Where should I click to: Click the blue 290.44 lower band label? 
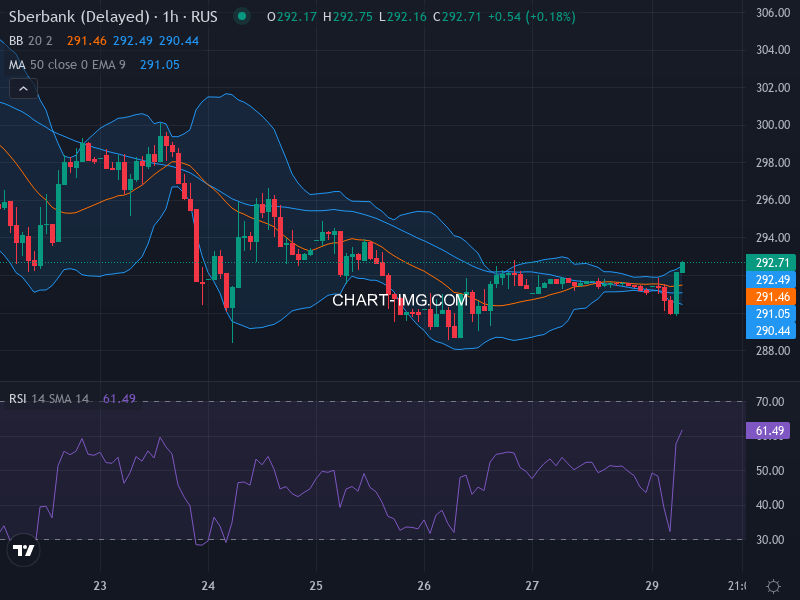tap(771, 331)
